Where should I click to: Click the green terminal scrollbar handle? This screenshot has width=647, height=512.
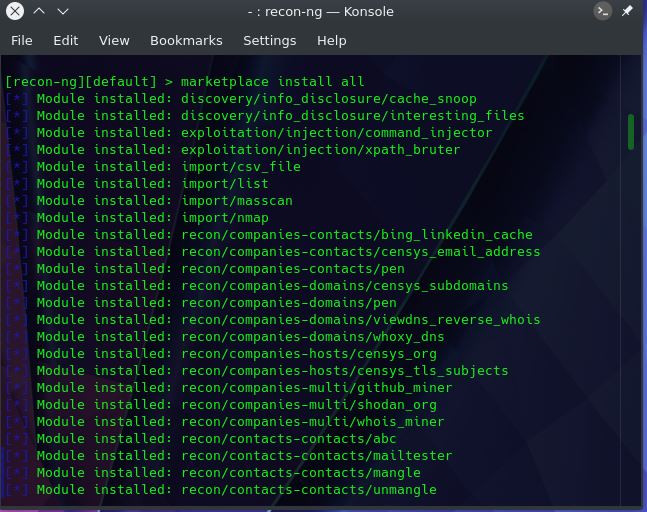click(631, 132)
